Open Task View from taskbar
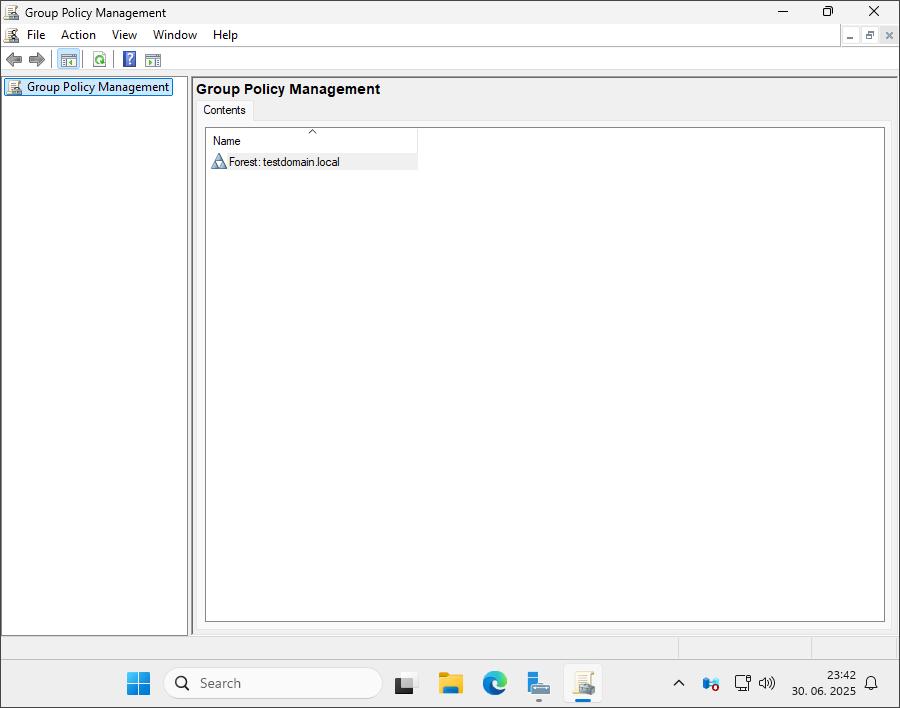Screen dimensions: 900x708 coord(406,683)
